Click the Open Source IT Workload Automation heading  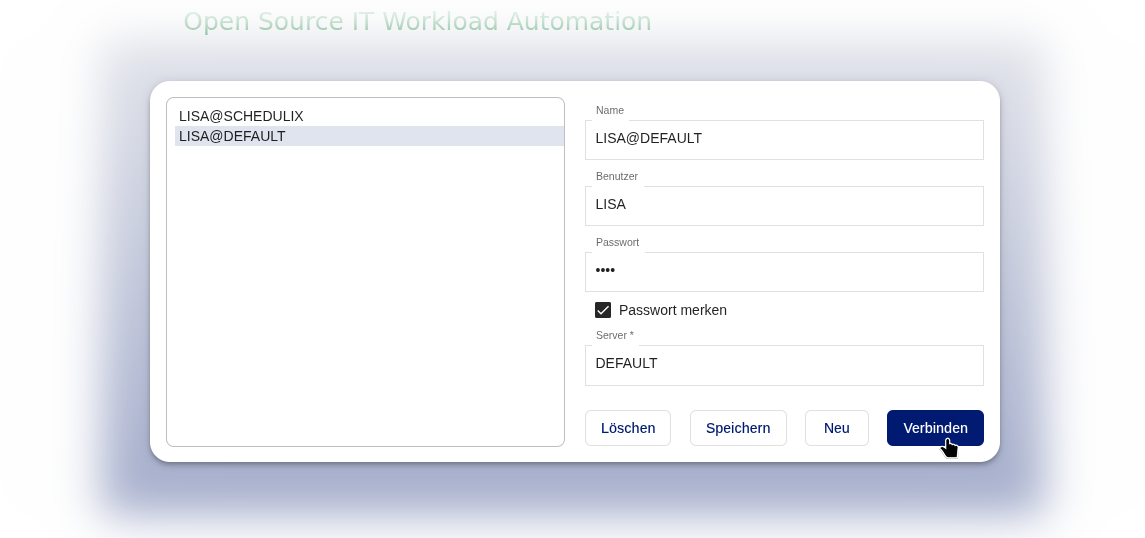[x=417, y=22]
